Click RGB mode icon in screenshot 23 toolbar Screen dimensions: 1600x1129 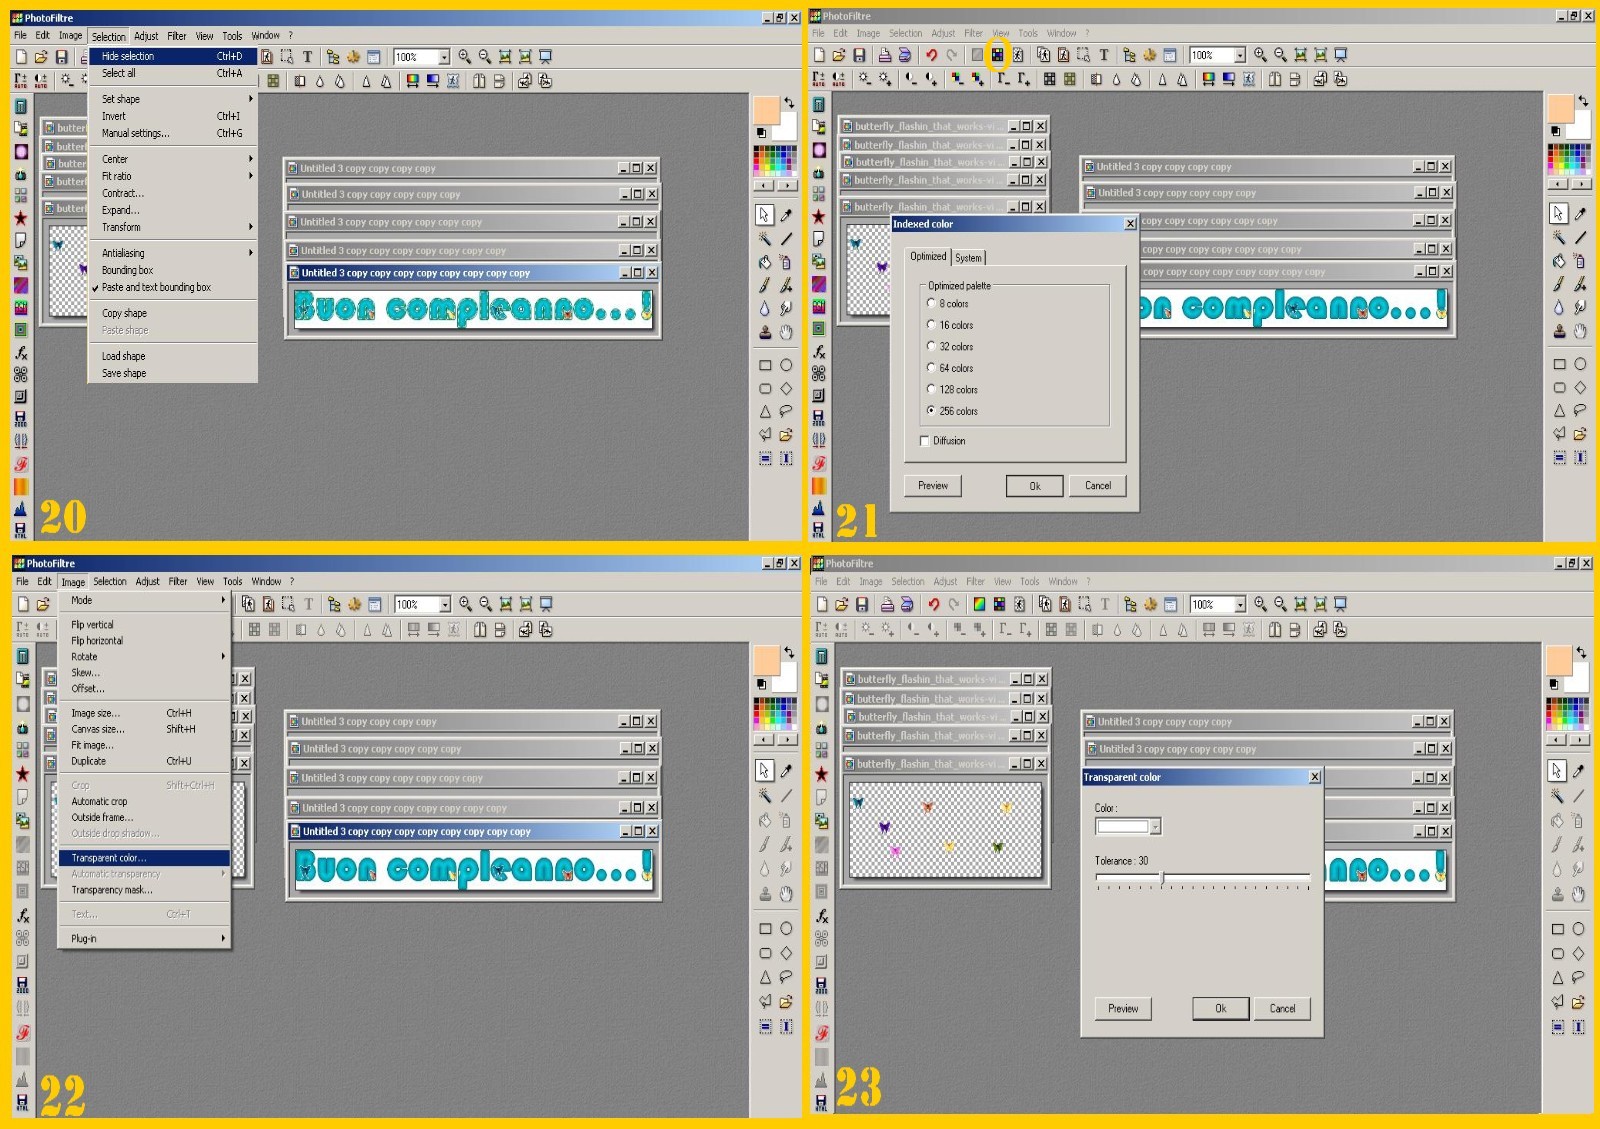[x=979, y=604]
